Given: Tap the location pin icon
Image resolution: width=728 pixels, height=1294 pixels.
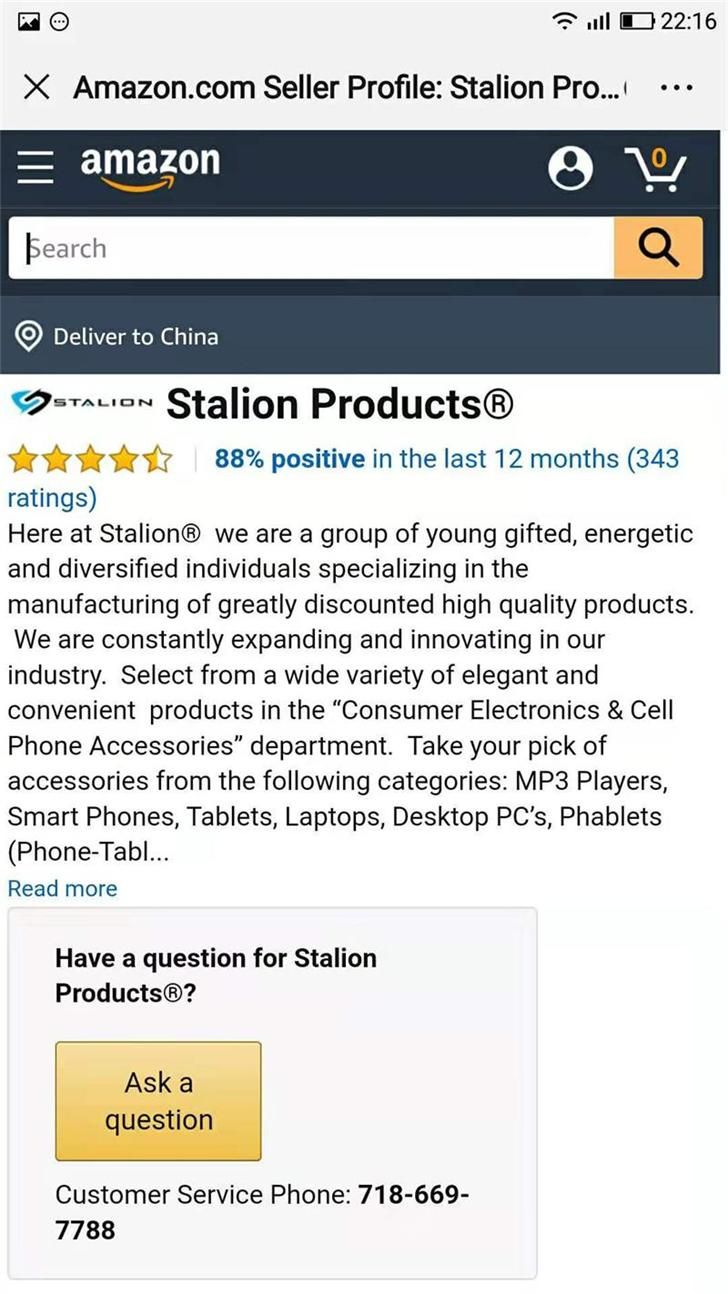Looking at the screenshot, I should point(29,337).
